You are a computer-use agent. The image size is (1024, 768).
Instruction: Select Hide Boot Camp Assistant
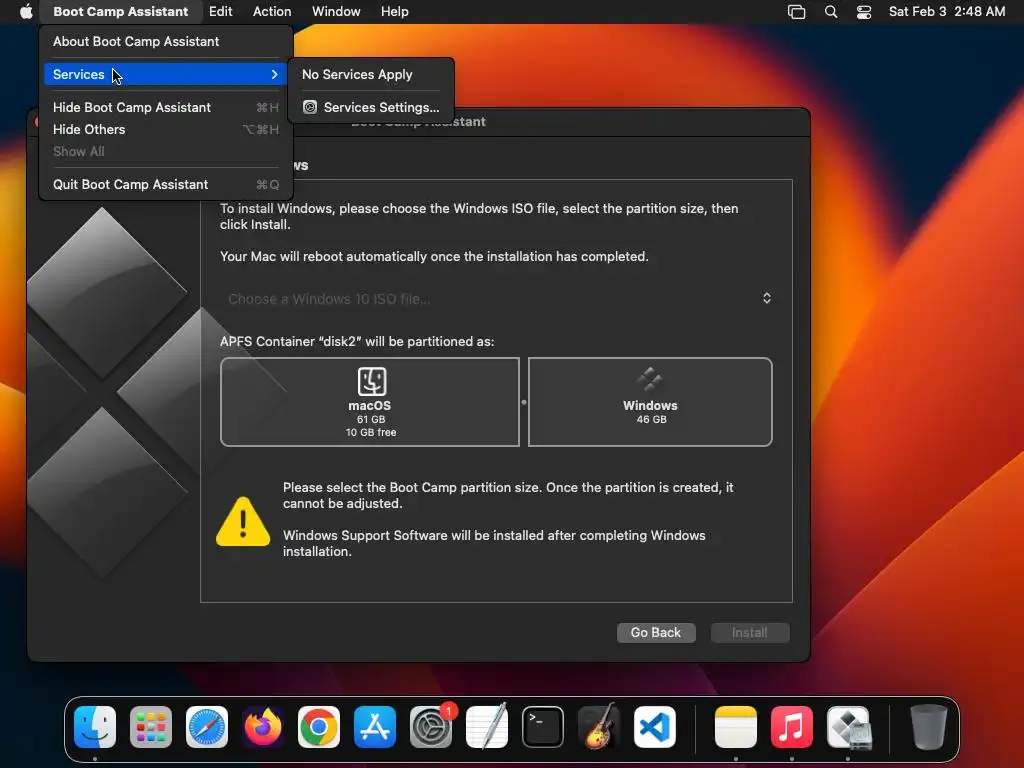click(166, 107)
